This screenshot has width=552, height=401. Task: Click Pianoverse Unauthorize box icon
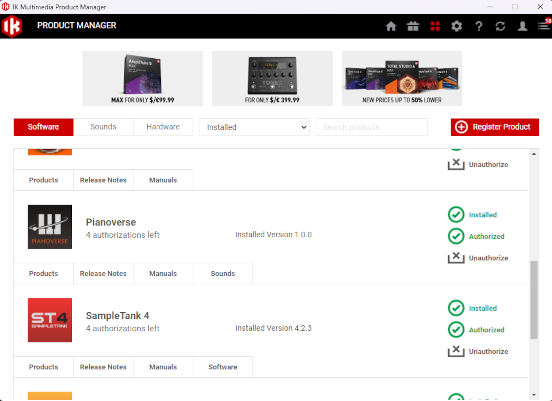[x=456, y=258]
